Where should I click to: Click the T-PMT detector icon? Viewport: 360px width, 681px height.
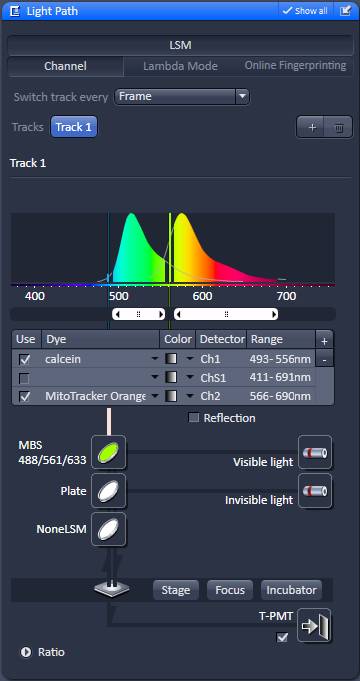(x=314, y=625)
